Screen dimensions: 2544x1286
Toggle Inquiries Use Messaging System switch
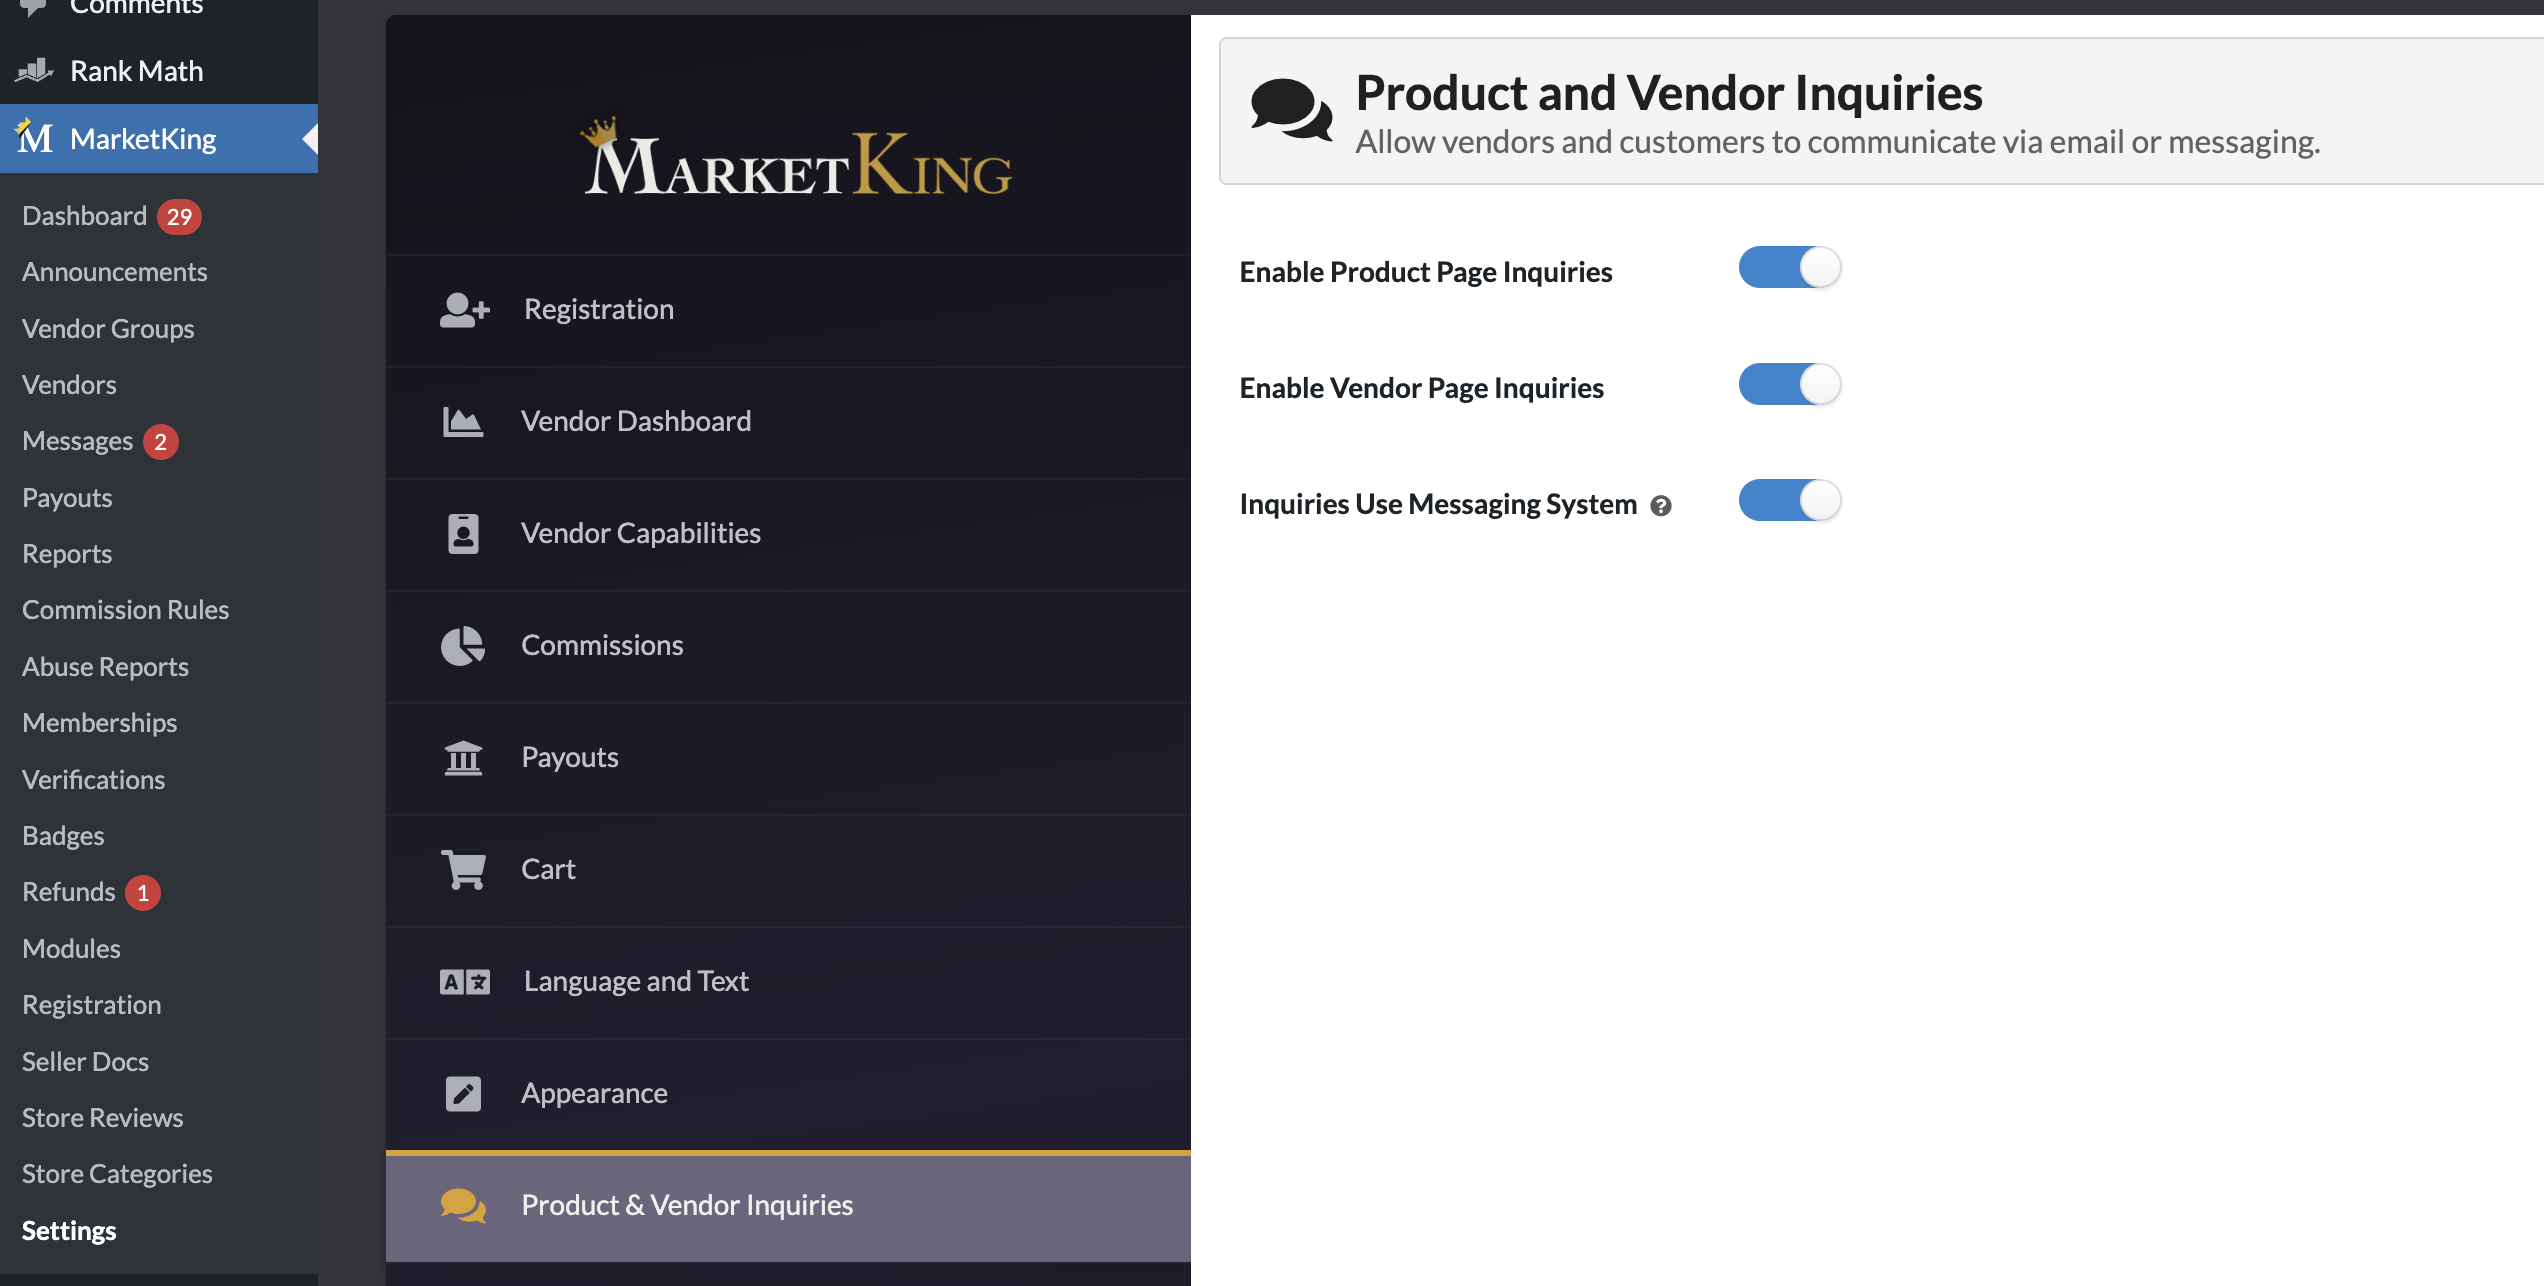(1790, 500)
